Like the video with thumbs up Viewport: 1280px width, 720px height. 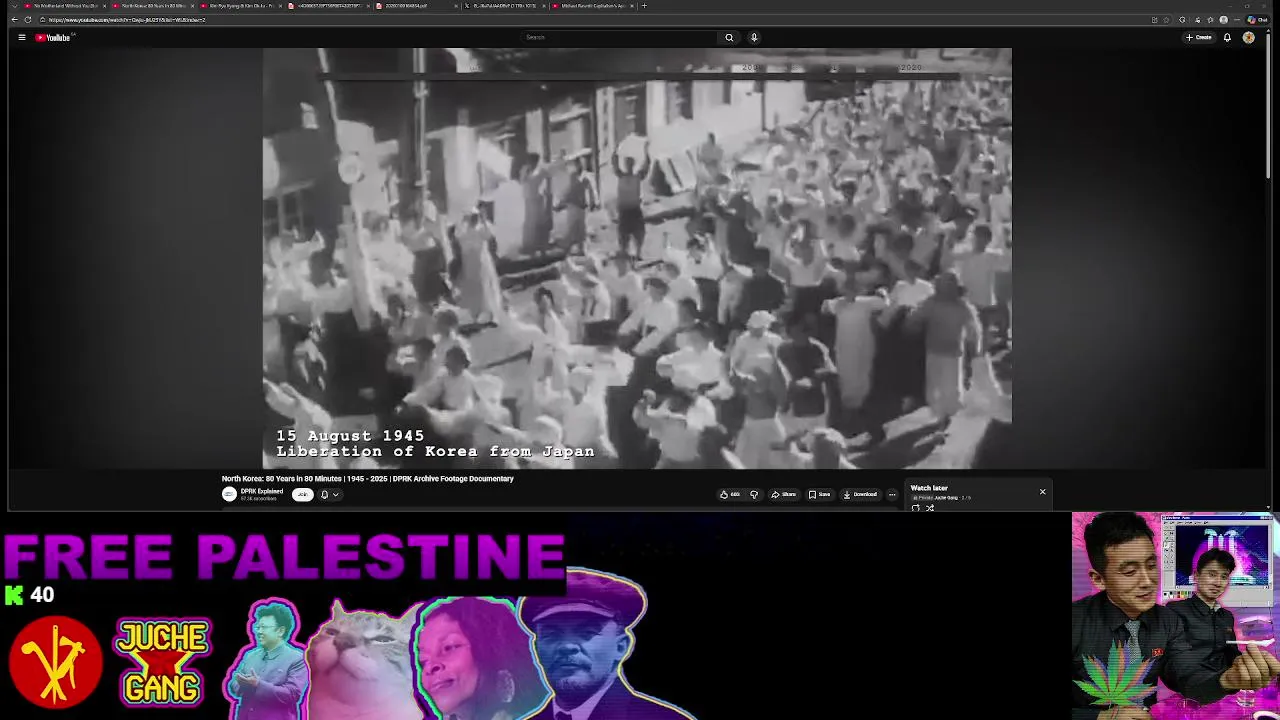[x=731, y=494]
